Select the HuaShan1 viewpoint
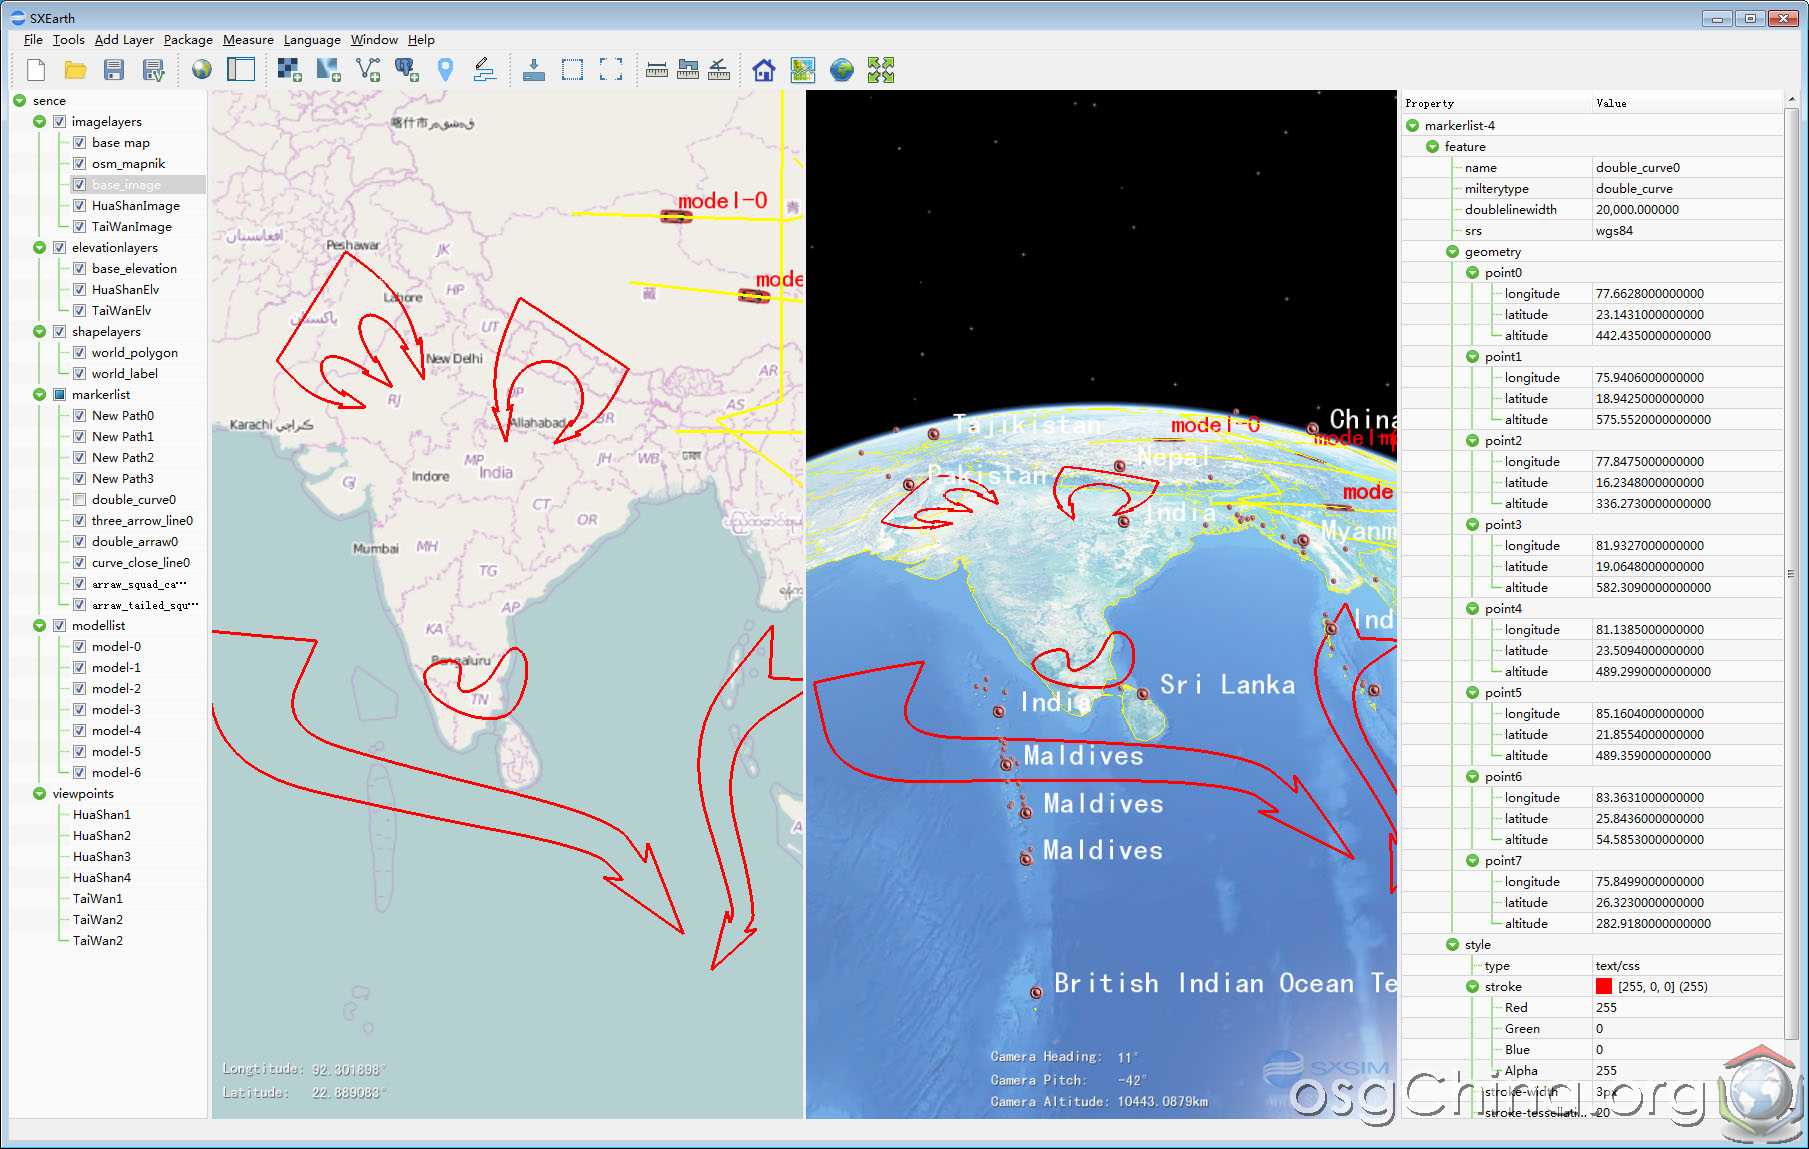This screenshot has height=1149, width=1809. (x=102, y=814)
